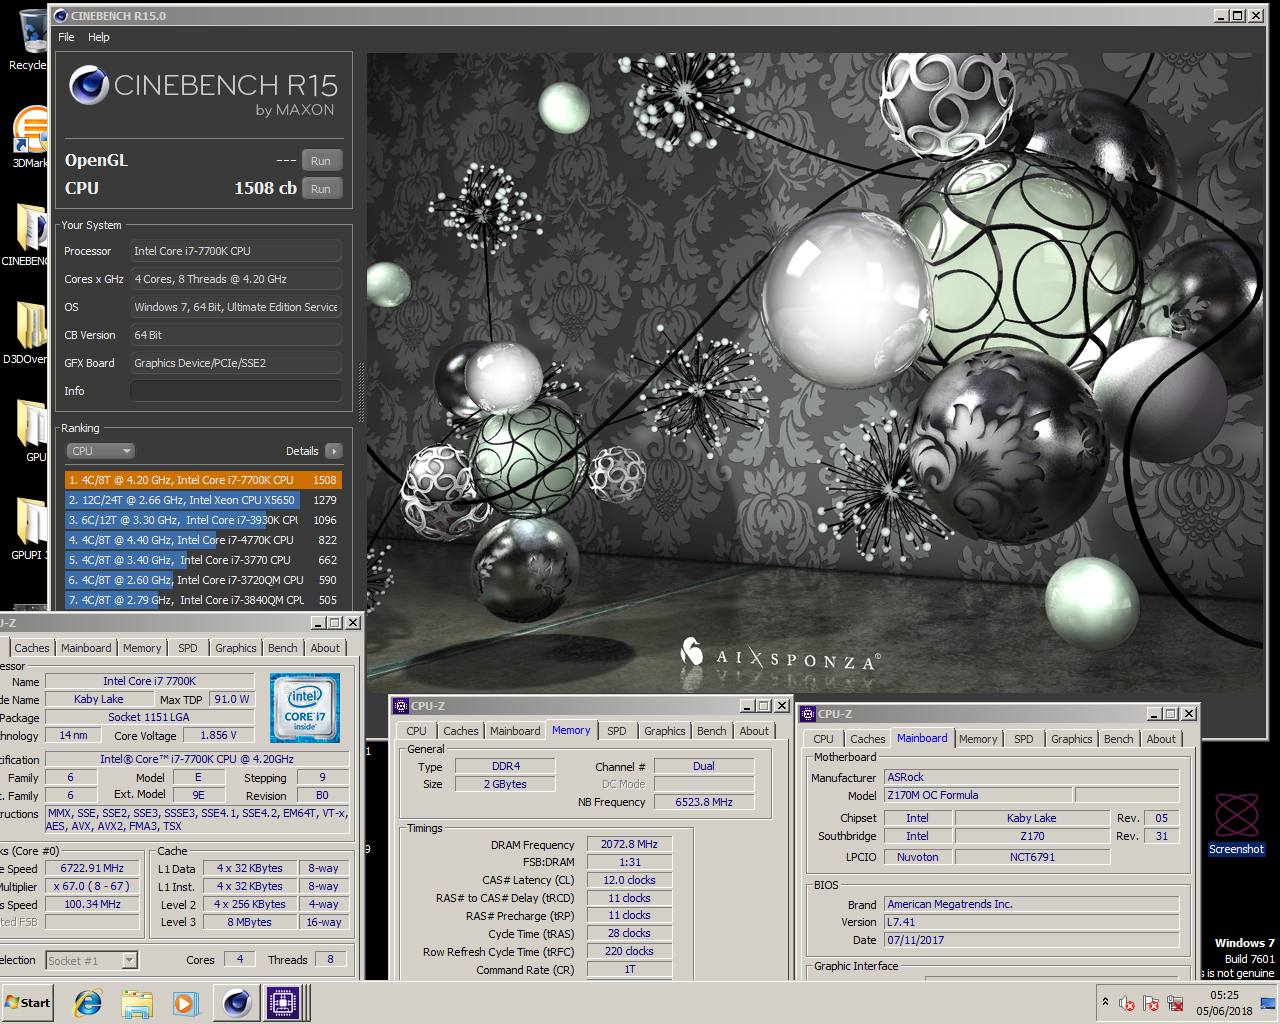Viewport: 1280px width, 1024px height.
Task: Select the CINEBENCH folder on the desktop
Action: coord(28,235)
